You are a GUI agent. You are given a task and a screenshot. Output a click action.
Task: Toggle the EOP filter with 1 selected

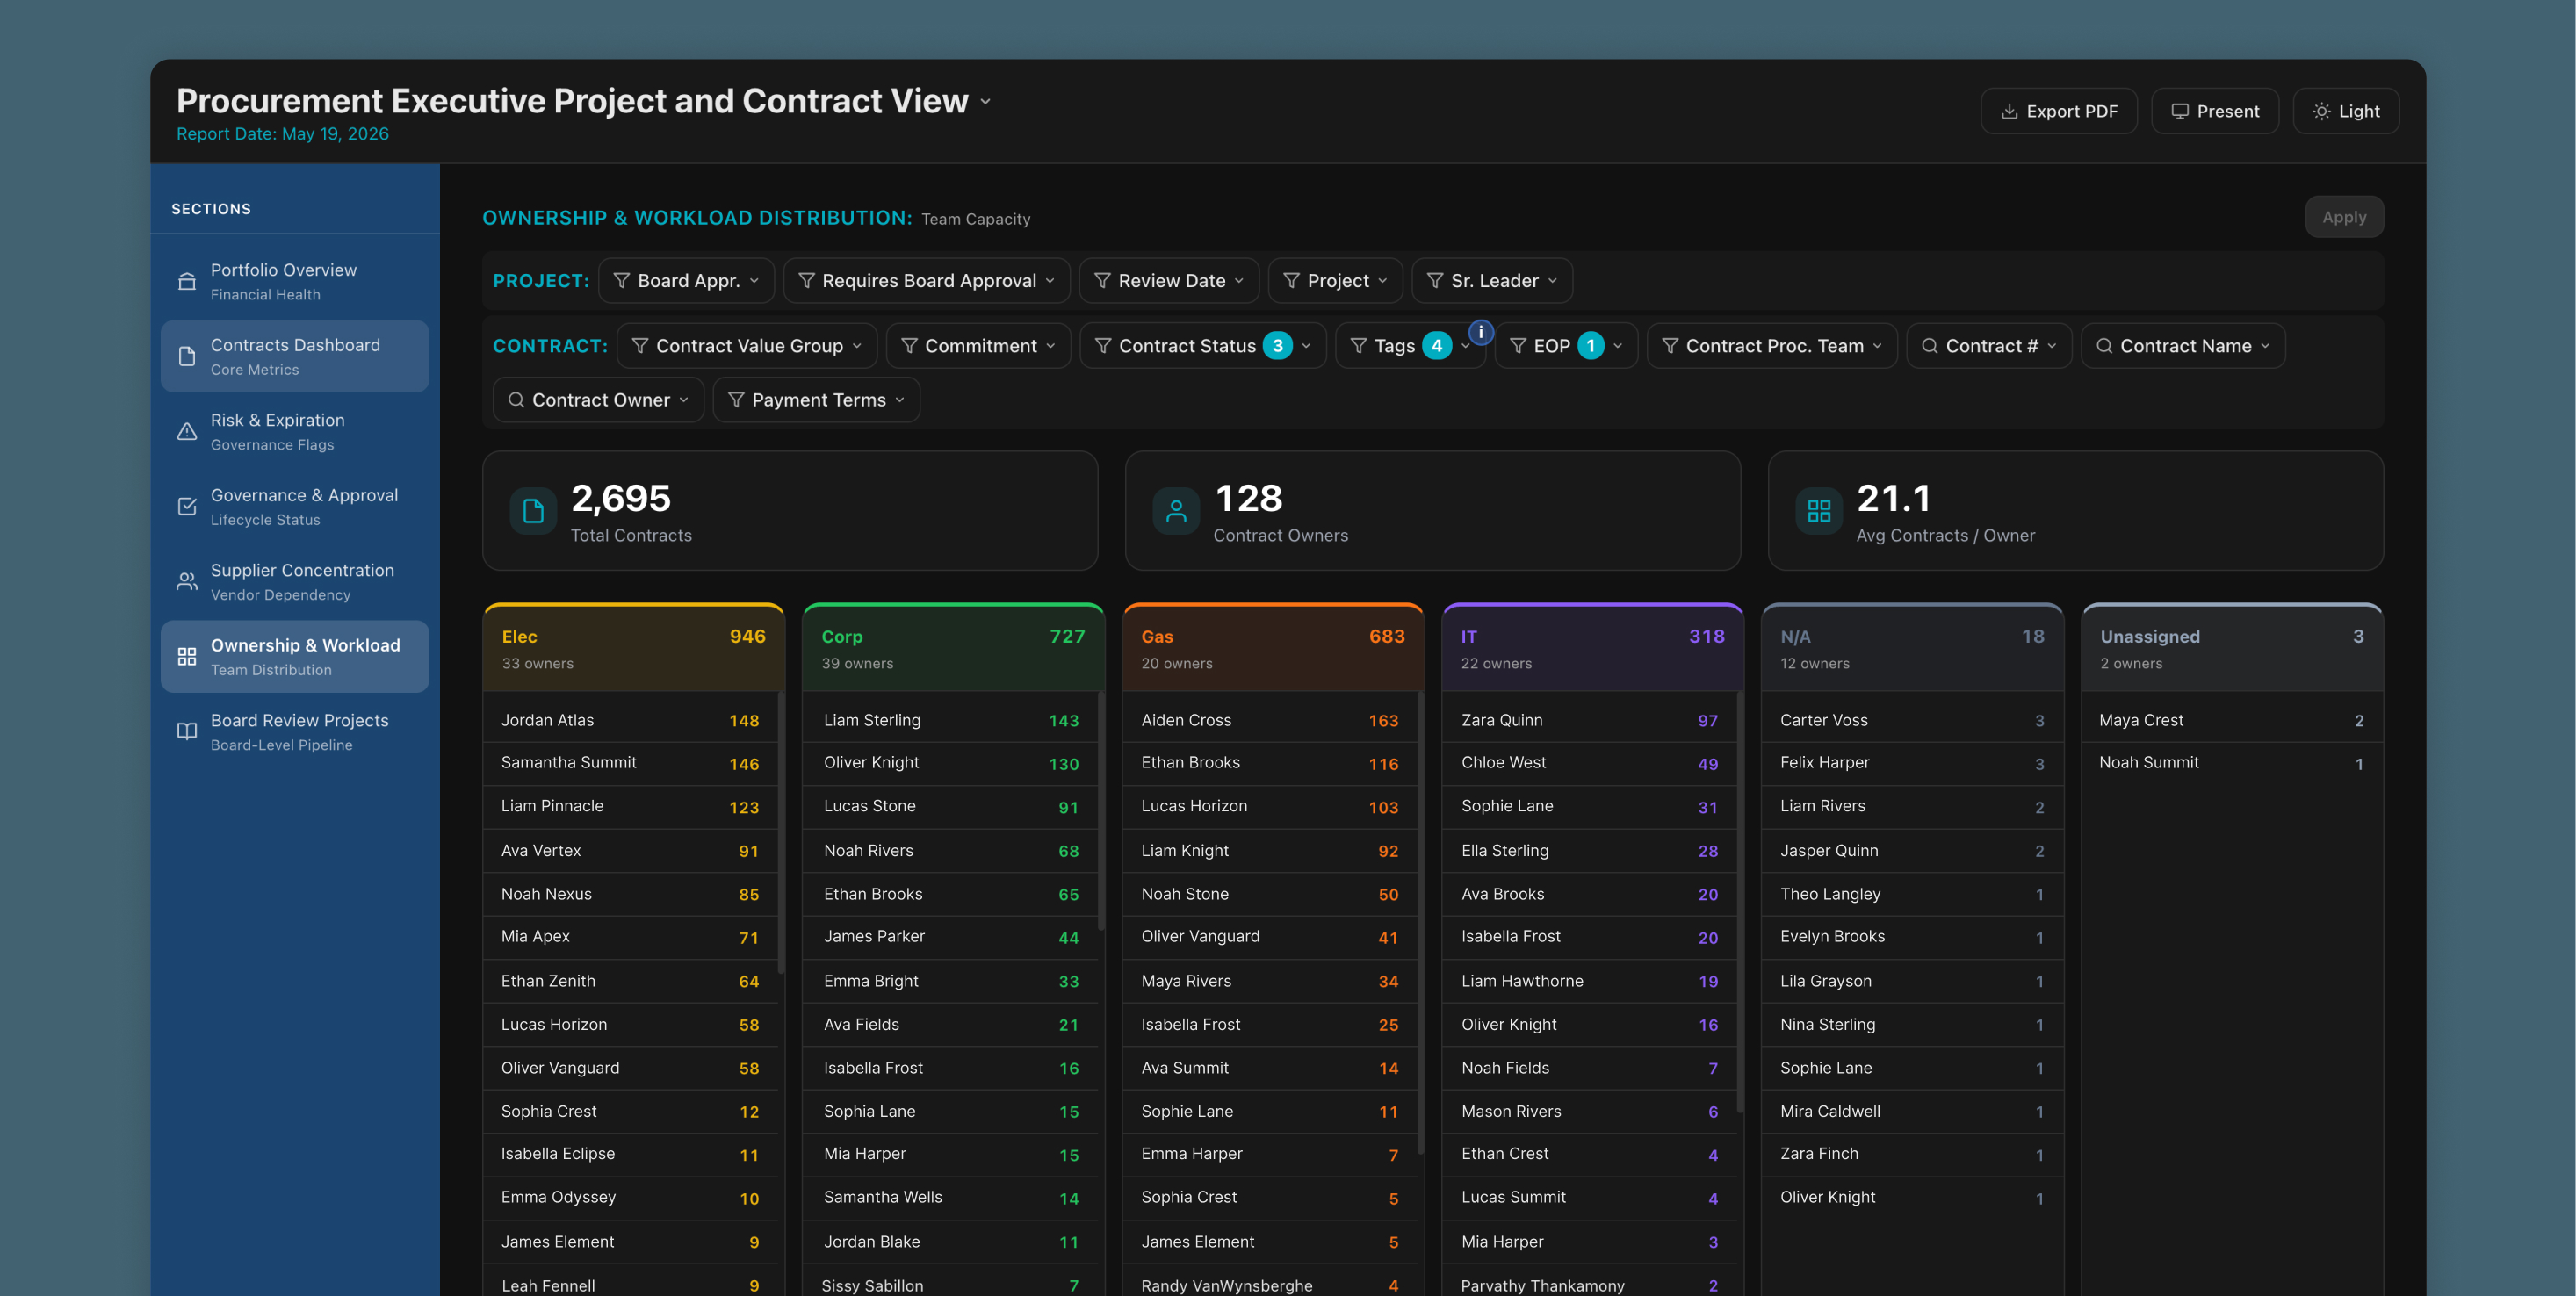click(x=1566, y=346)
